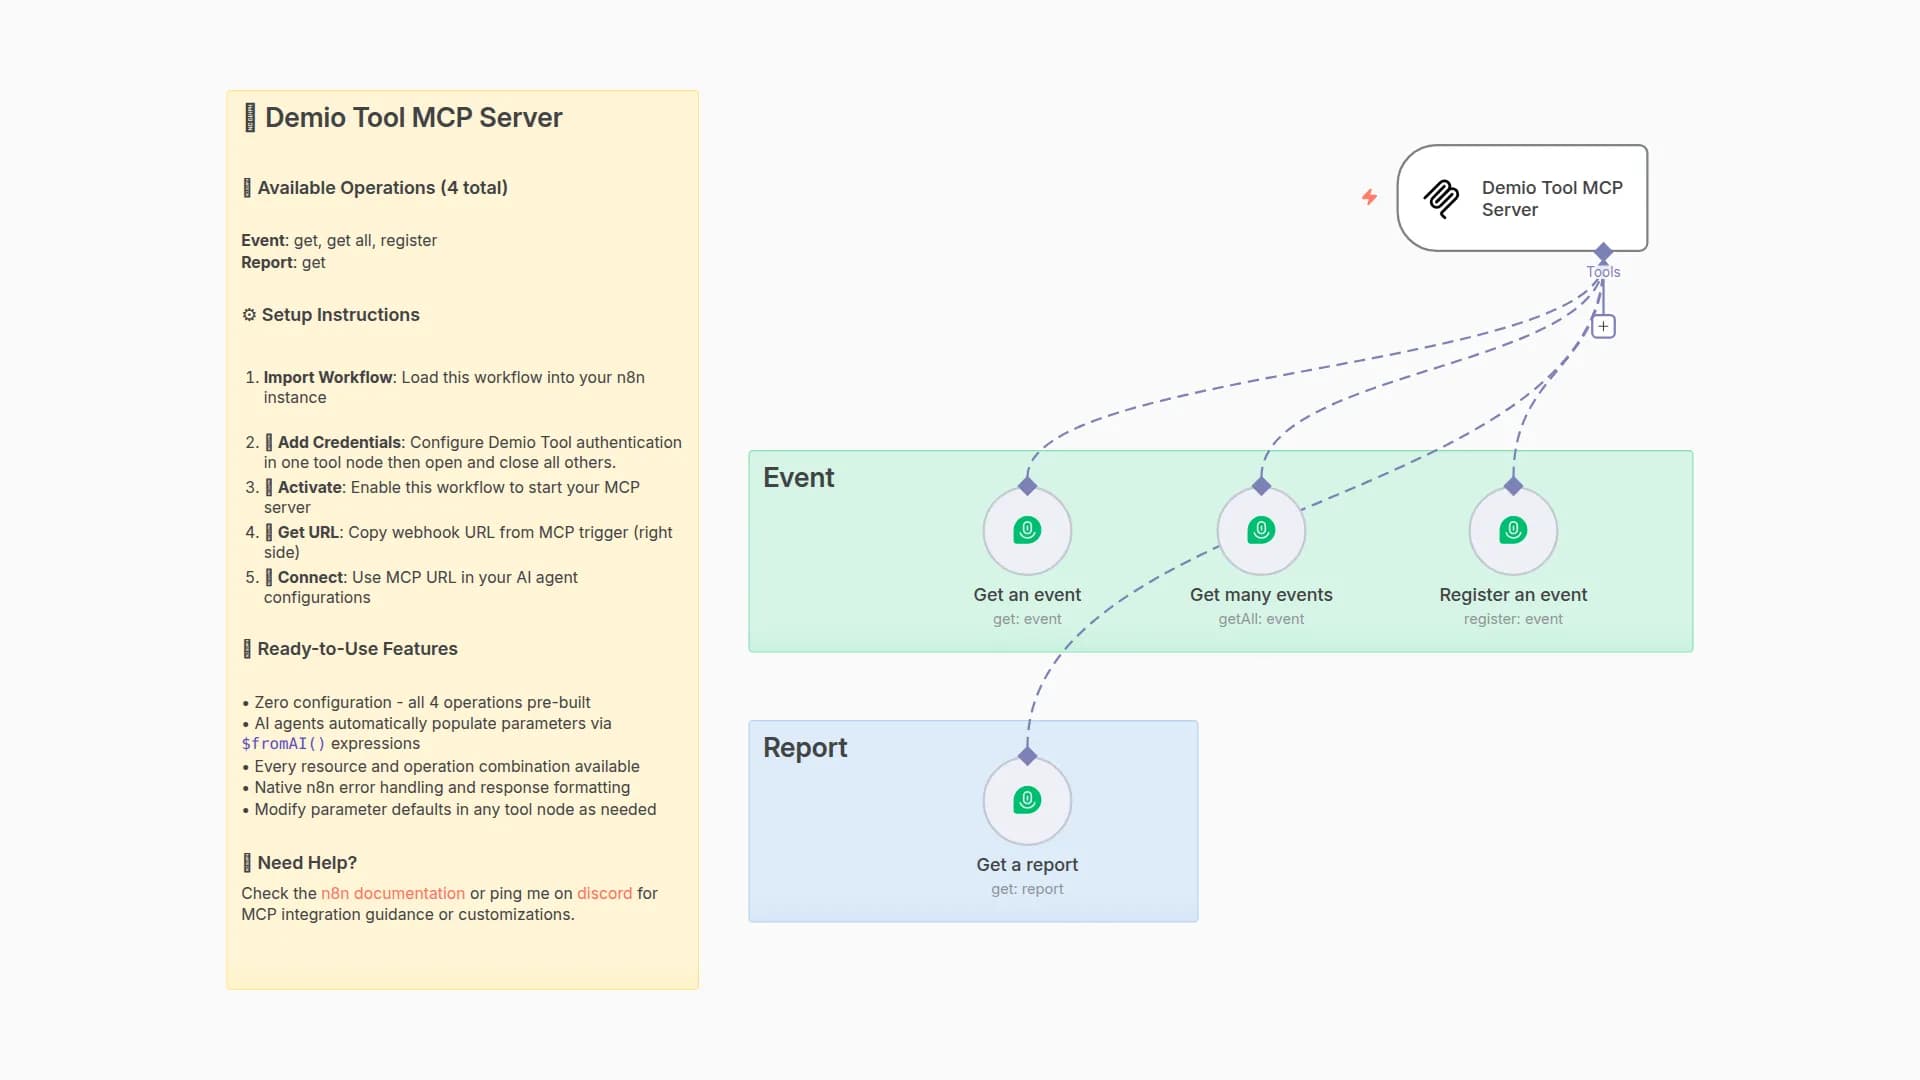Click the plus button to add a new tool
1920x1080 pixels.
click(x=1604, y=325)
